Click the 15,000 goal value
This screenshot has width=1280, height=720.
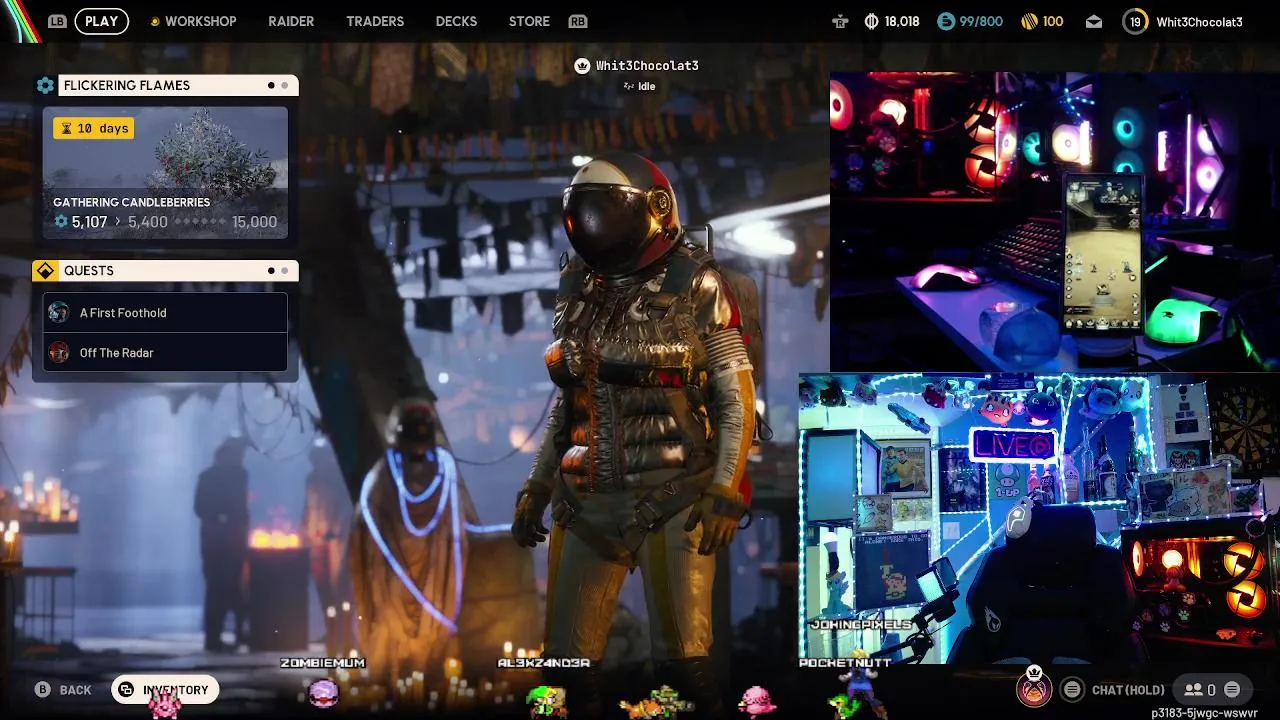click(254, 222)
